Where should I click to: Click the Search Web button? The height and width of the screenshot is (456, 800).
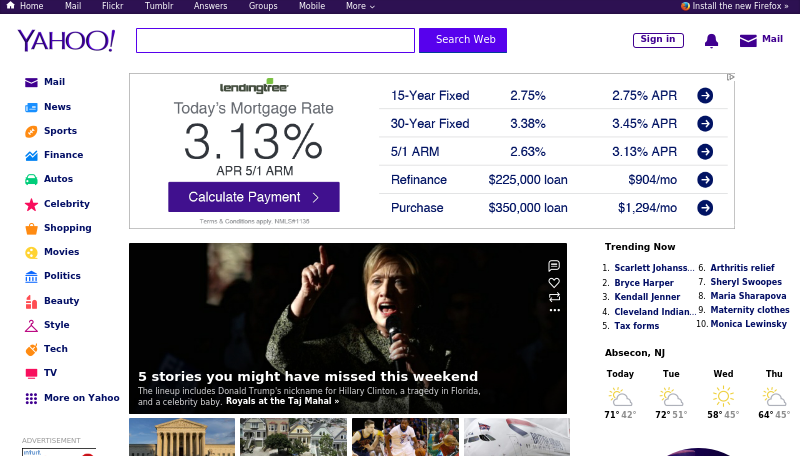[463, 40]
